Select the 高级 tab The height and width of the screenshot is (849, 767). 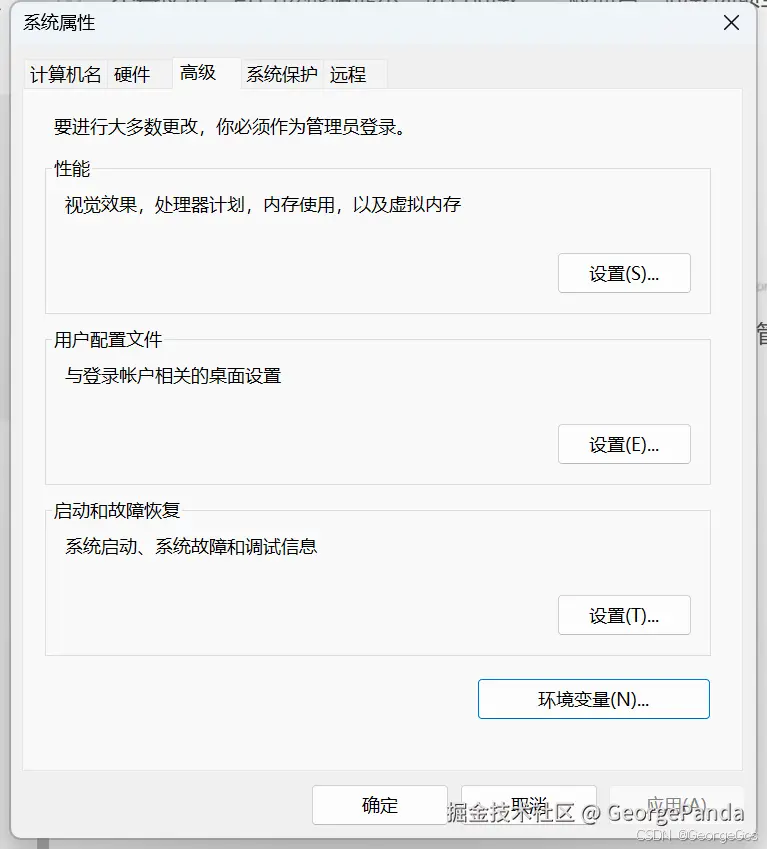pos(196,74)
